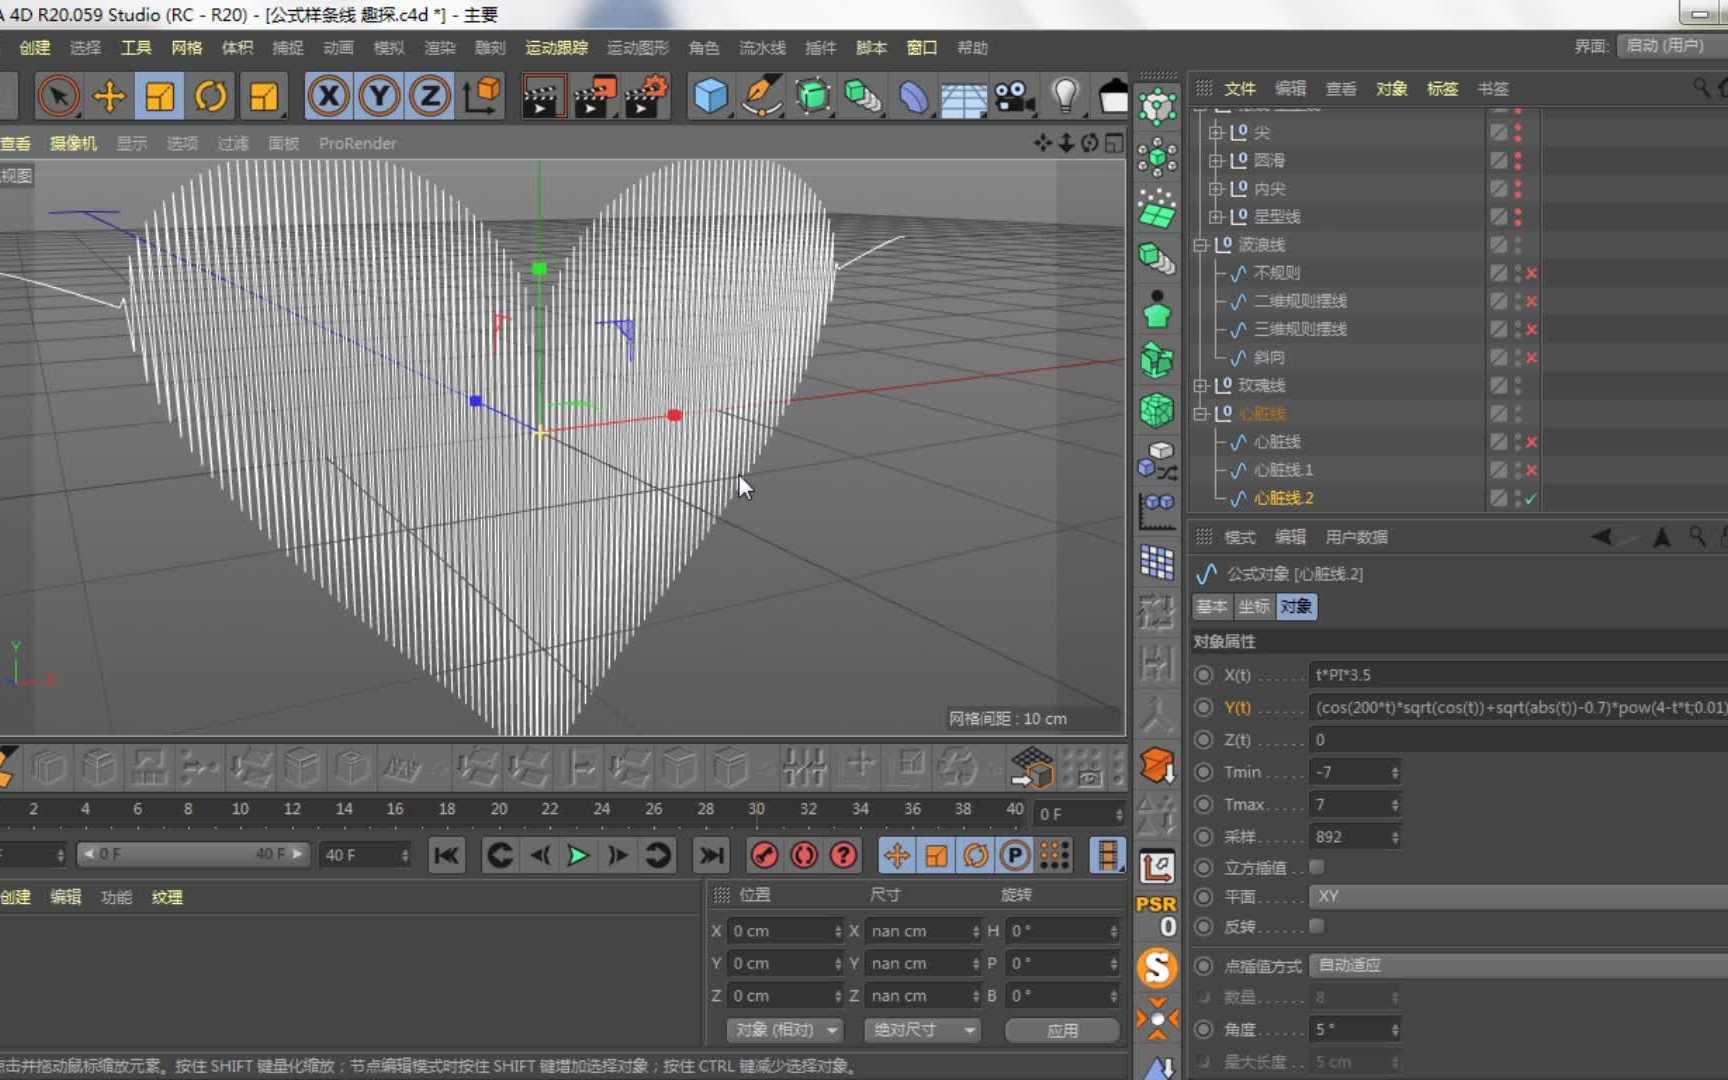Add a Light object
This screenshot has height=1080, width=1728.
[x=1065, y=97]
